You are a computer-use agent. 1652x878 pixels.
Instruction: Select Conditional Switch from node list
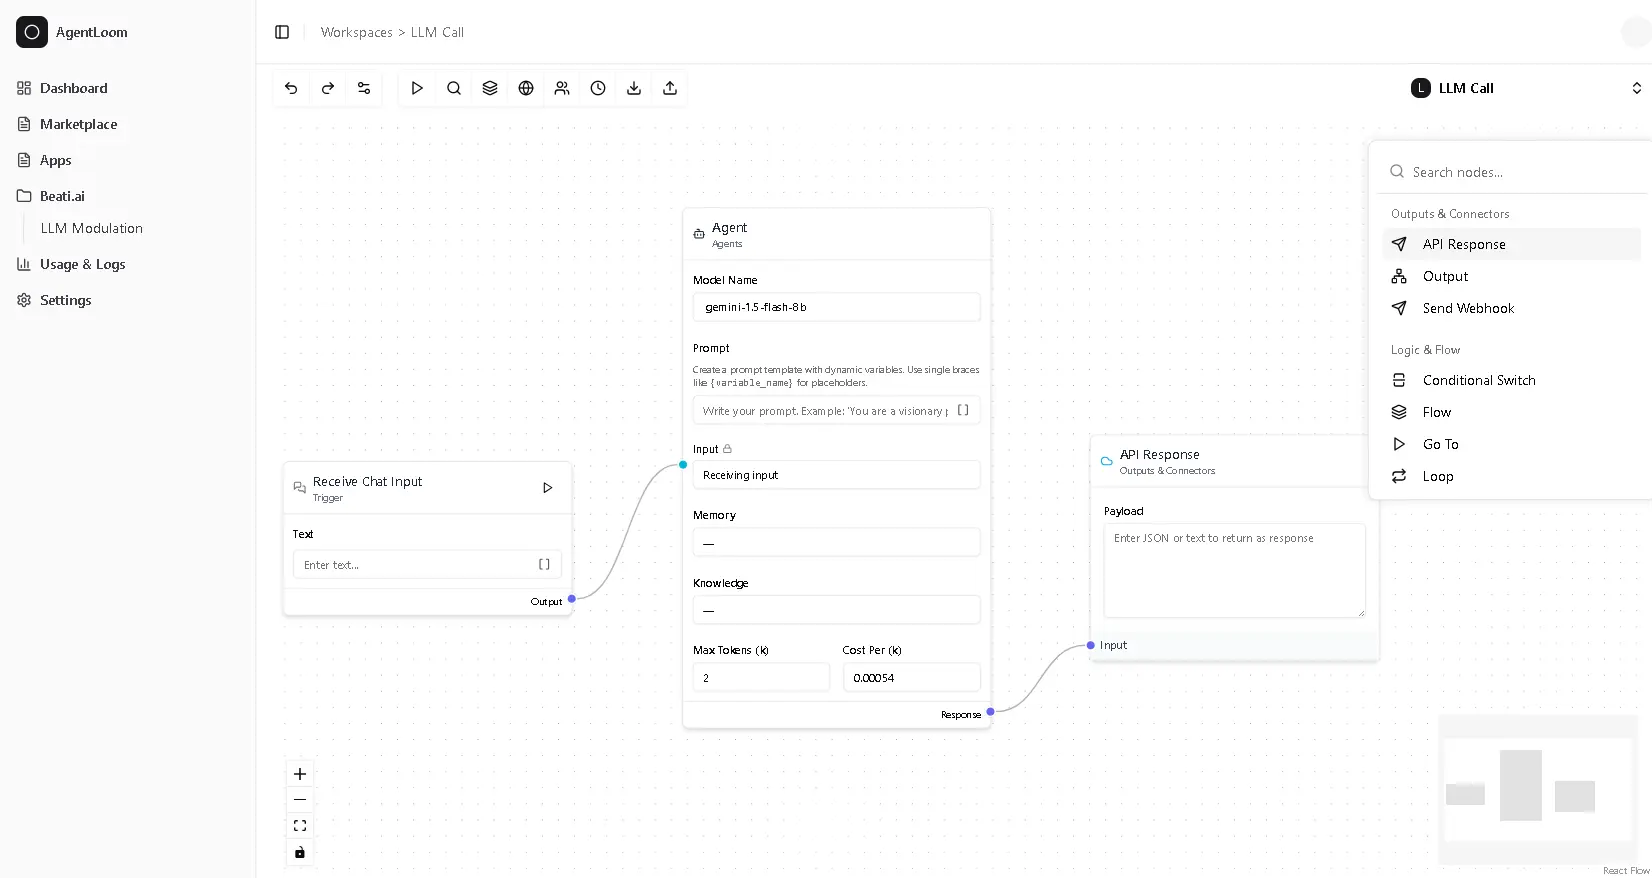1478,380
